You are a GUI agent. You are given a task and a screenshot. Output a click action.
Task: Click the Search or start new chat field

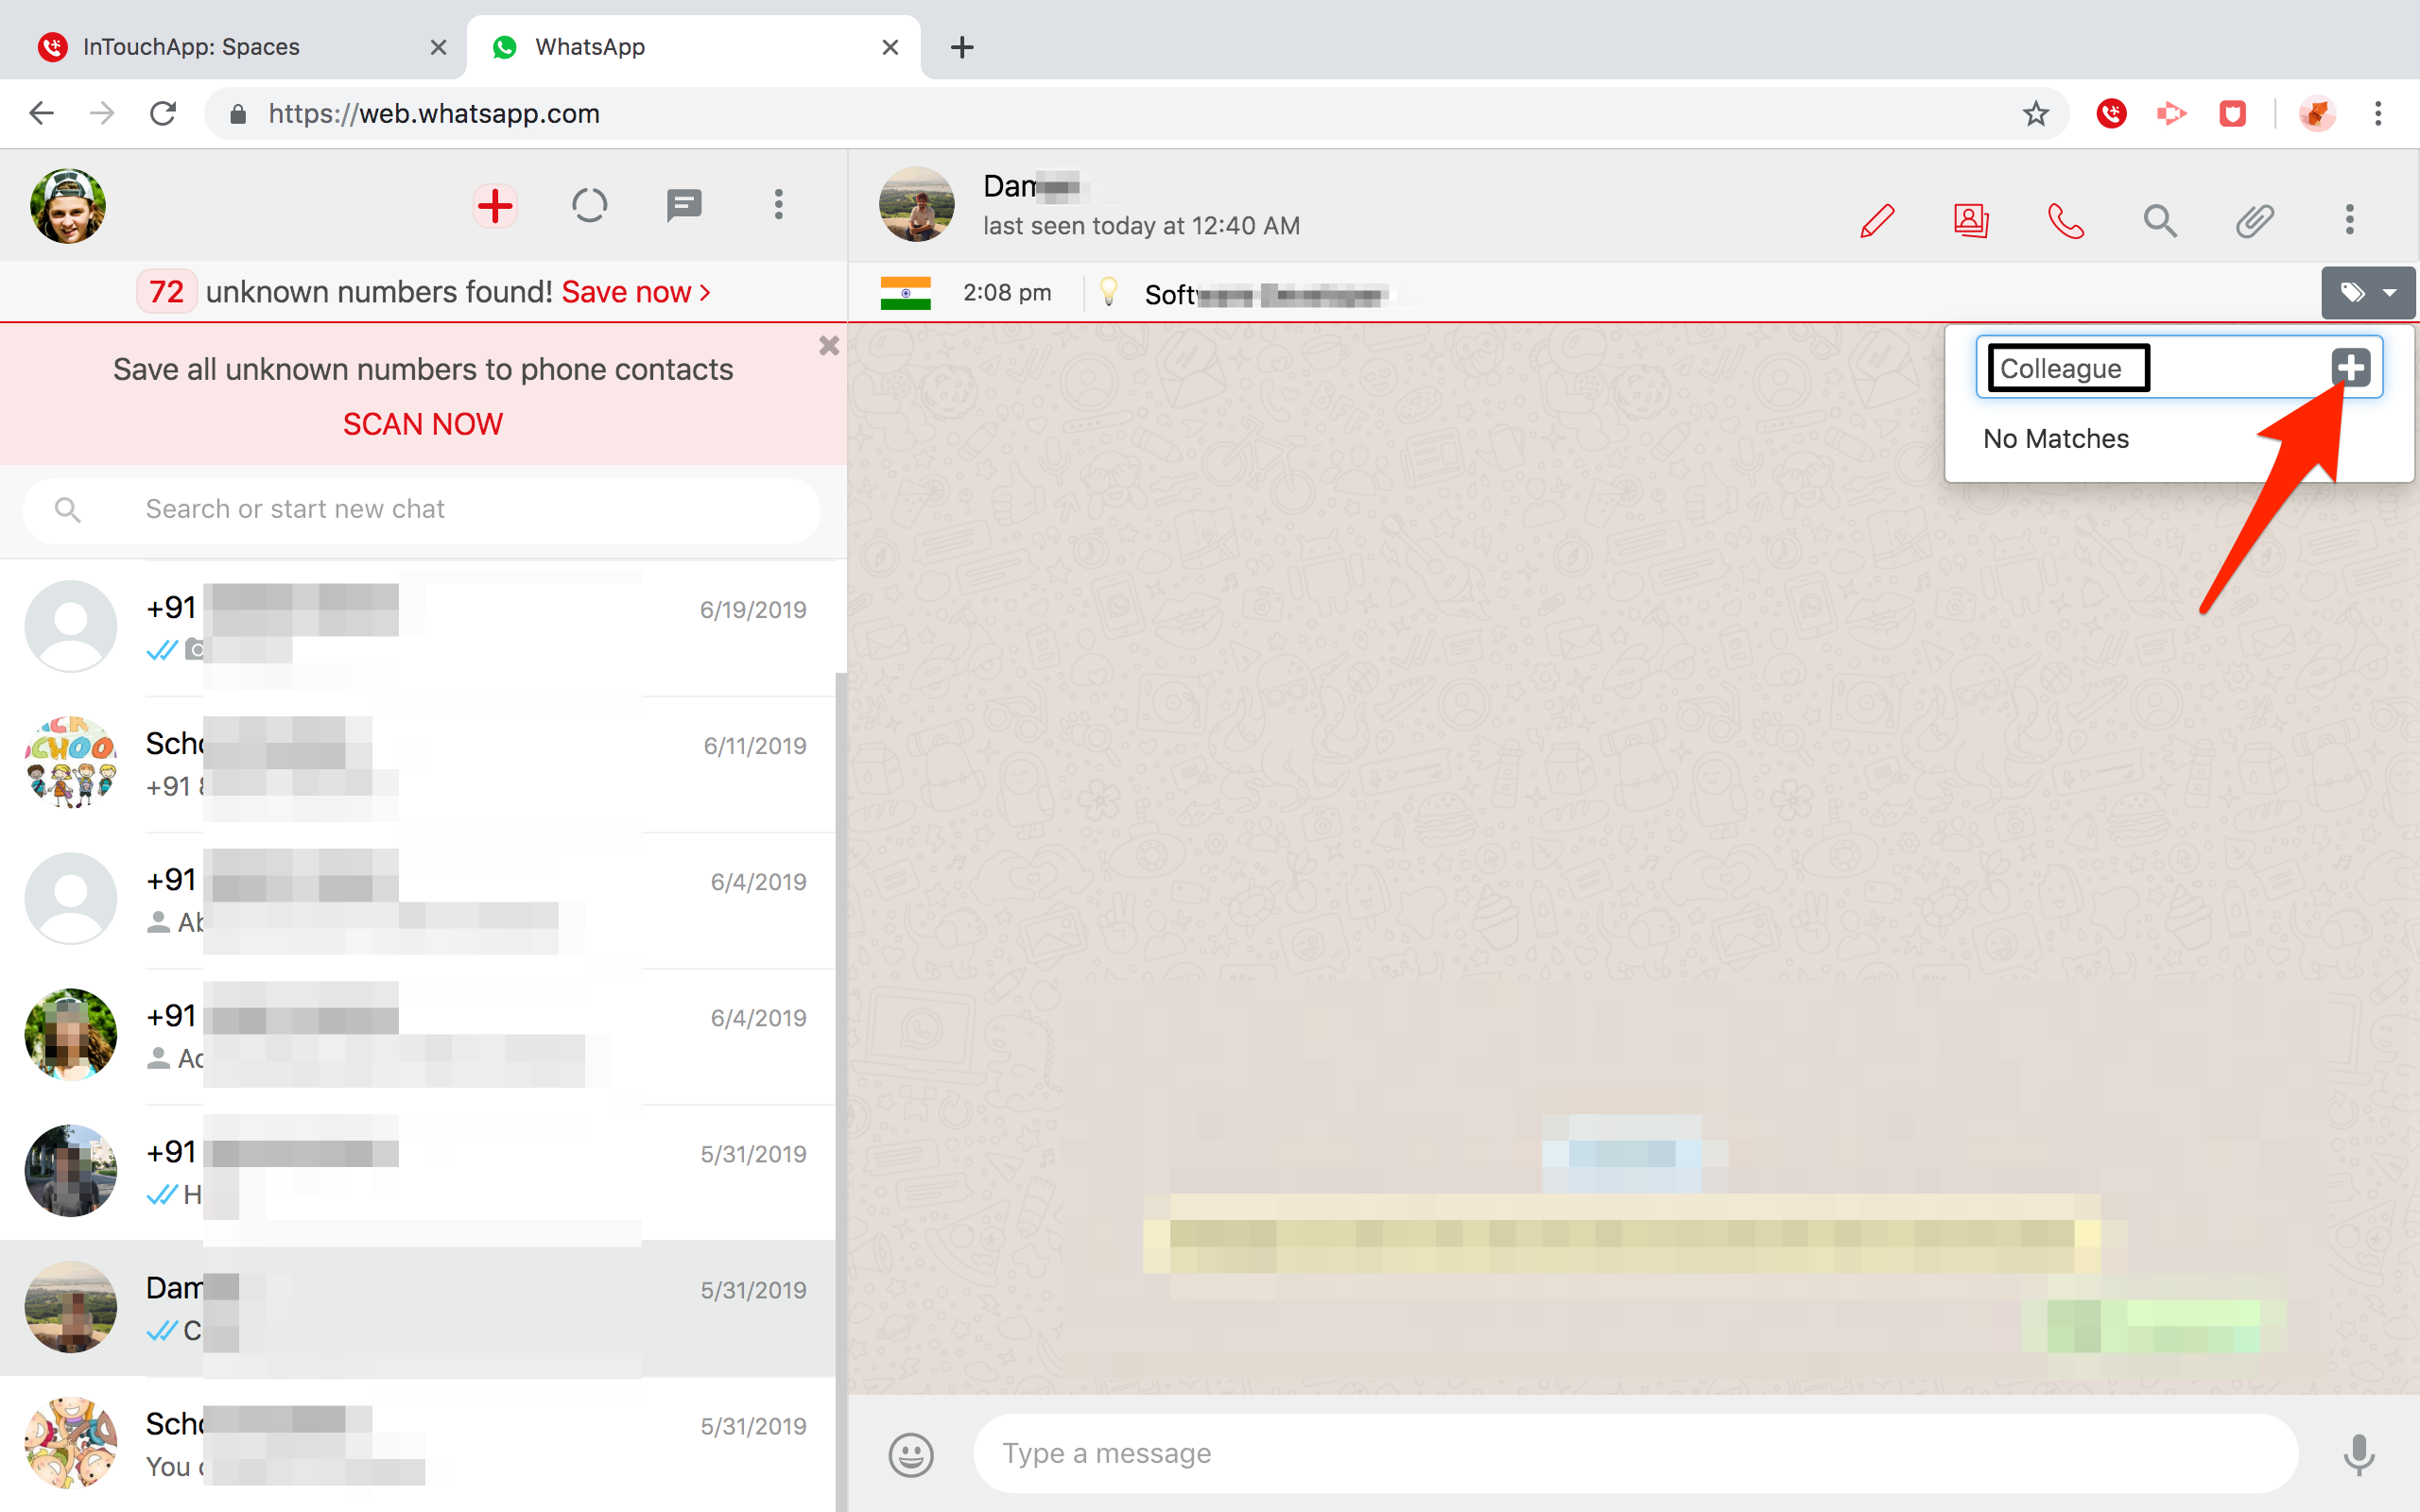coord(420,510)
